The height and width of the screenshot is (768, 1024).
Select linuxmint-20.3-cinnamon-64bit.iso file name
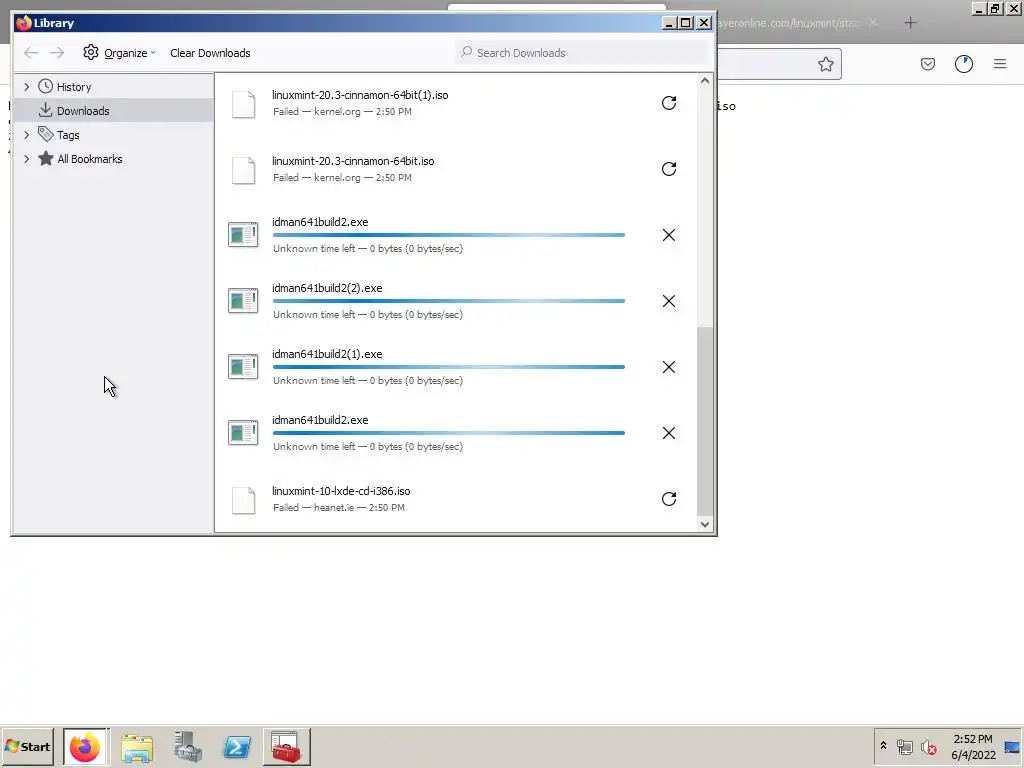point(353,161)
